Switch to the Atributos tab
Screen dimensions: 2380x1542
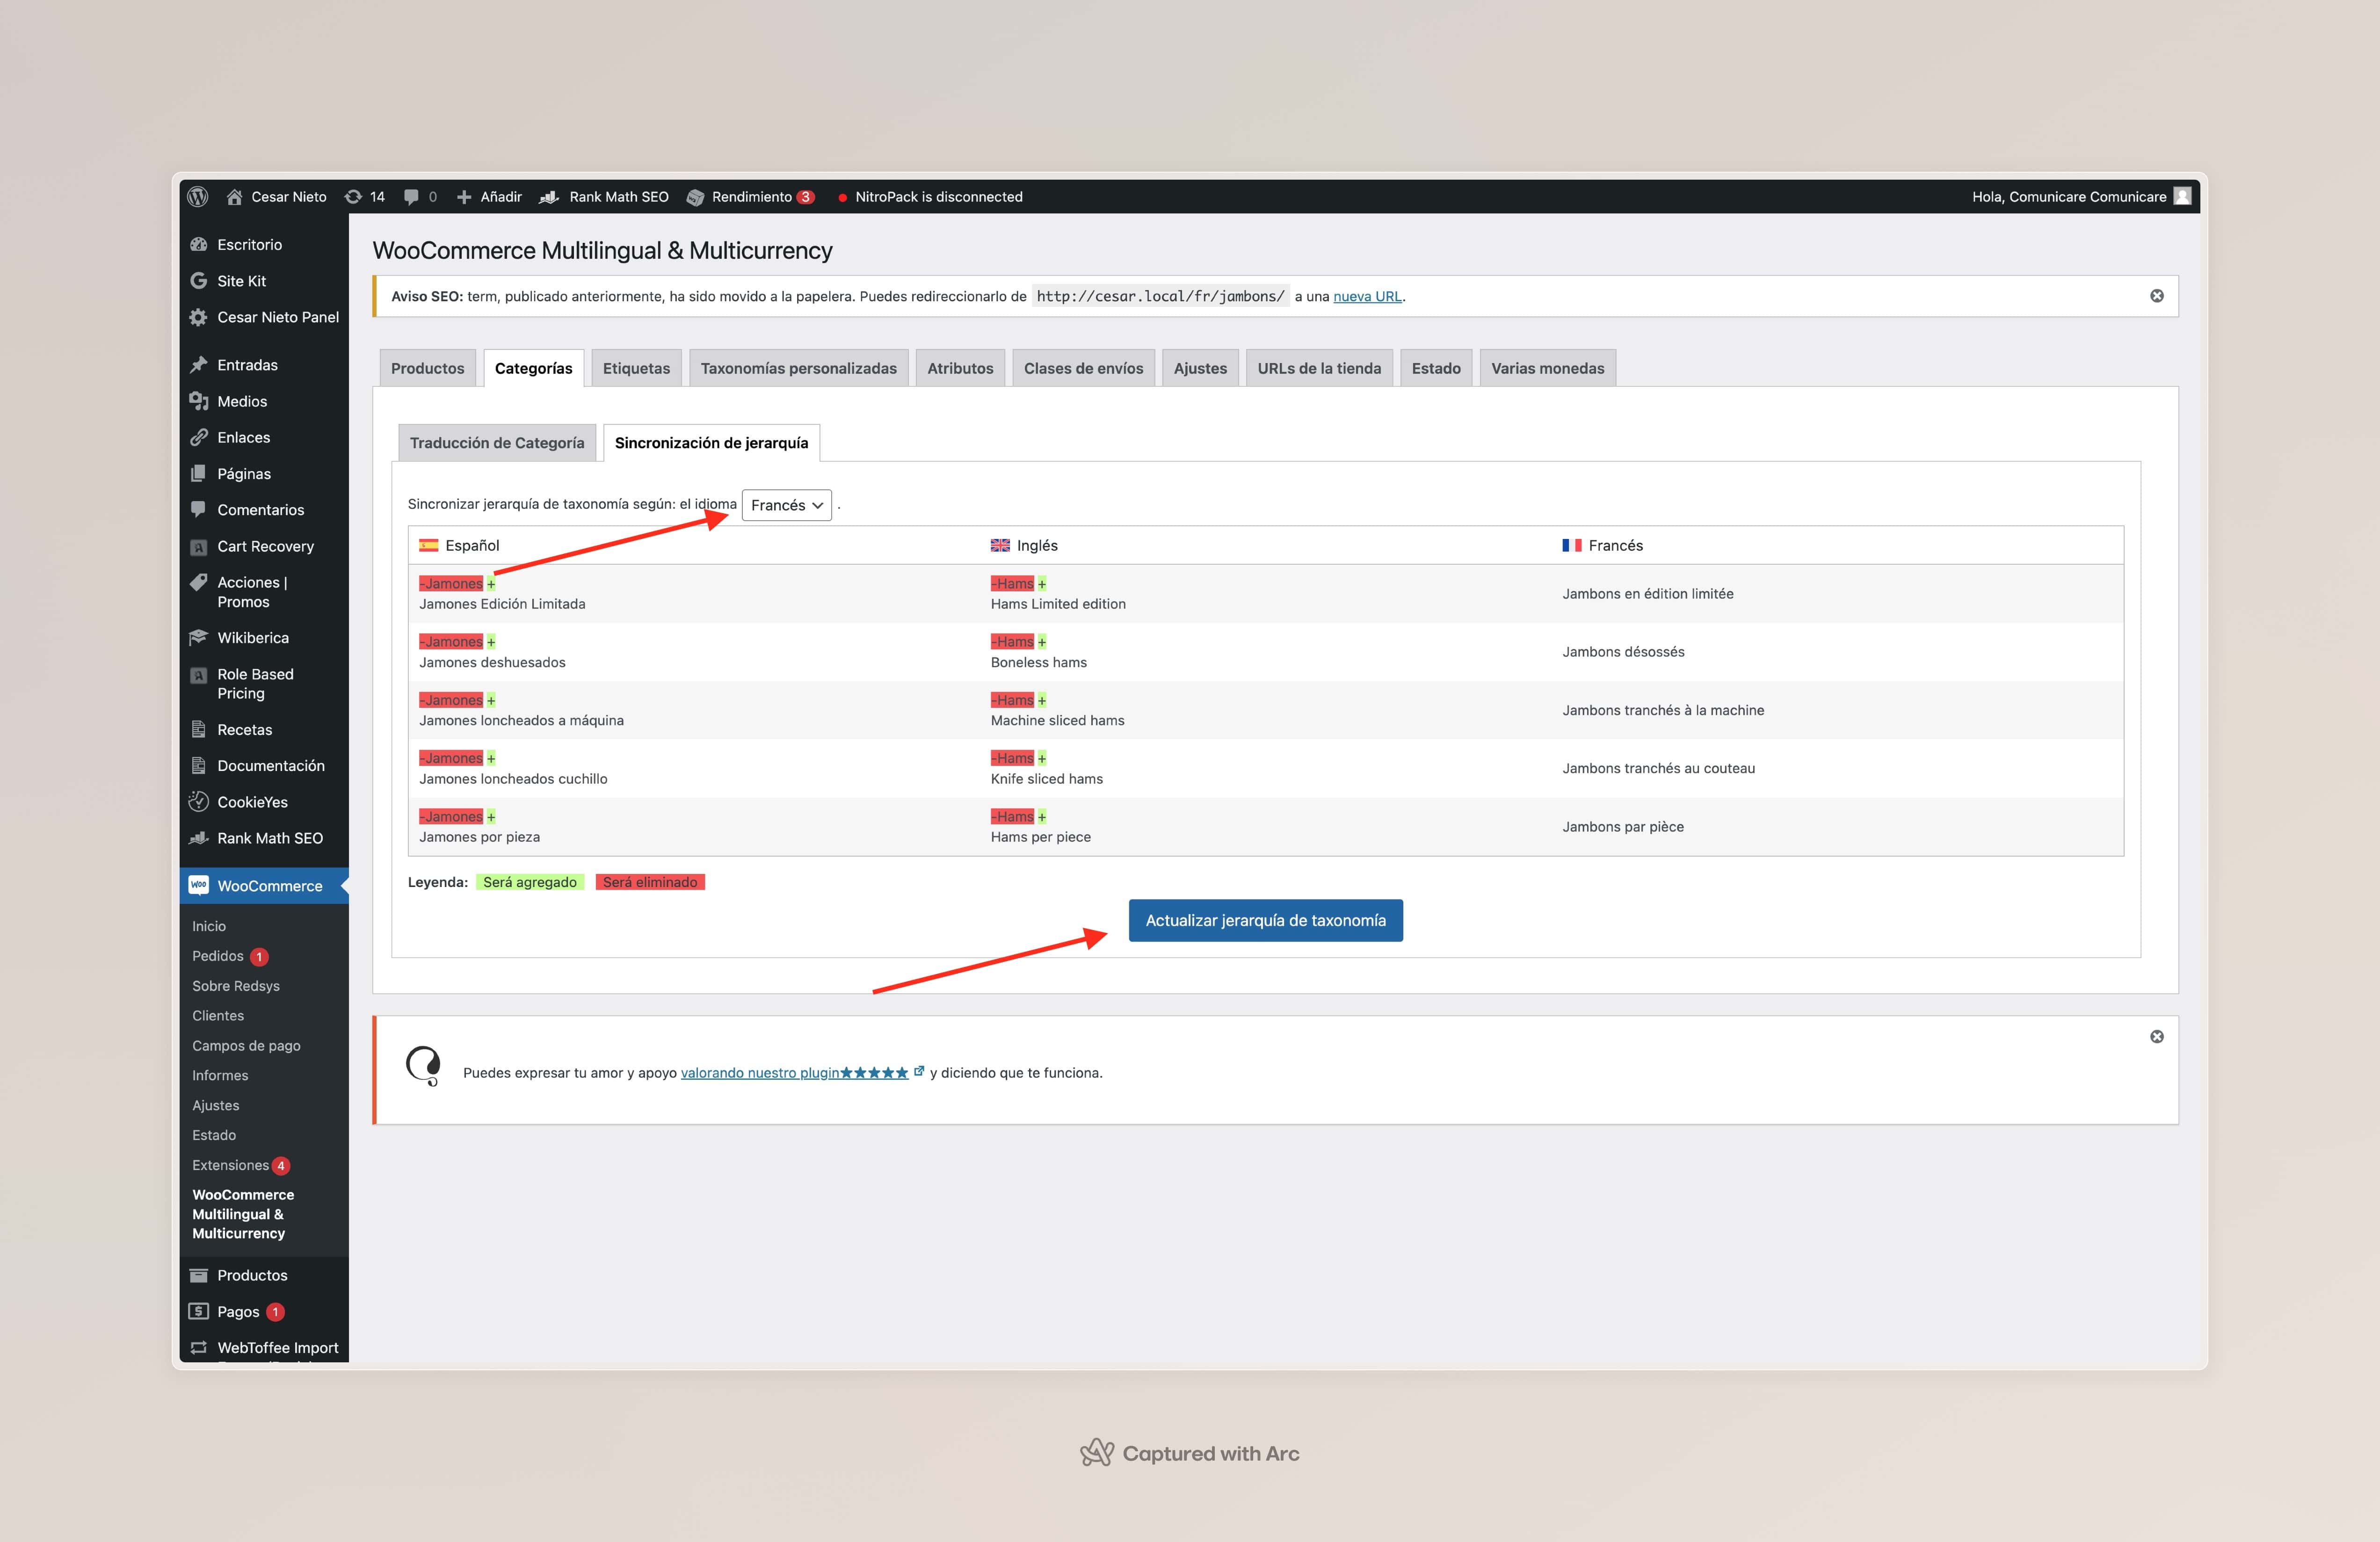(x=960, y=368)
